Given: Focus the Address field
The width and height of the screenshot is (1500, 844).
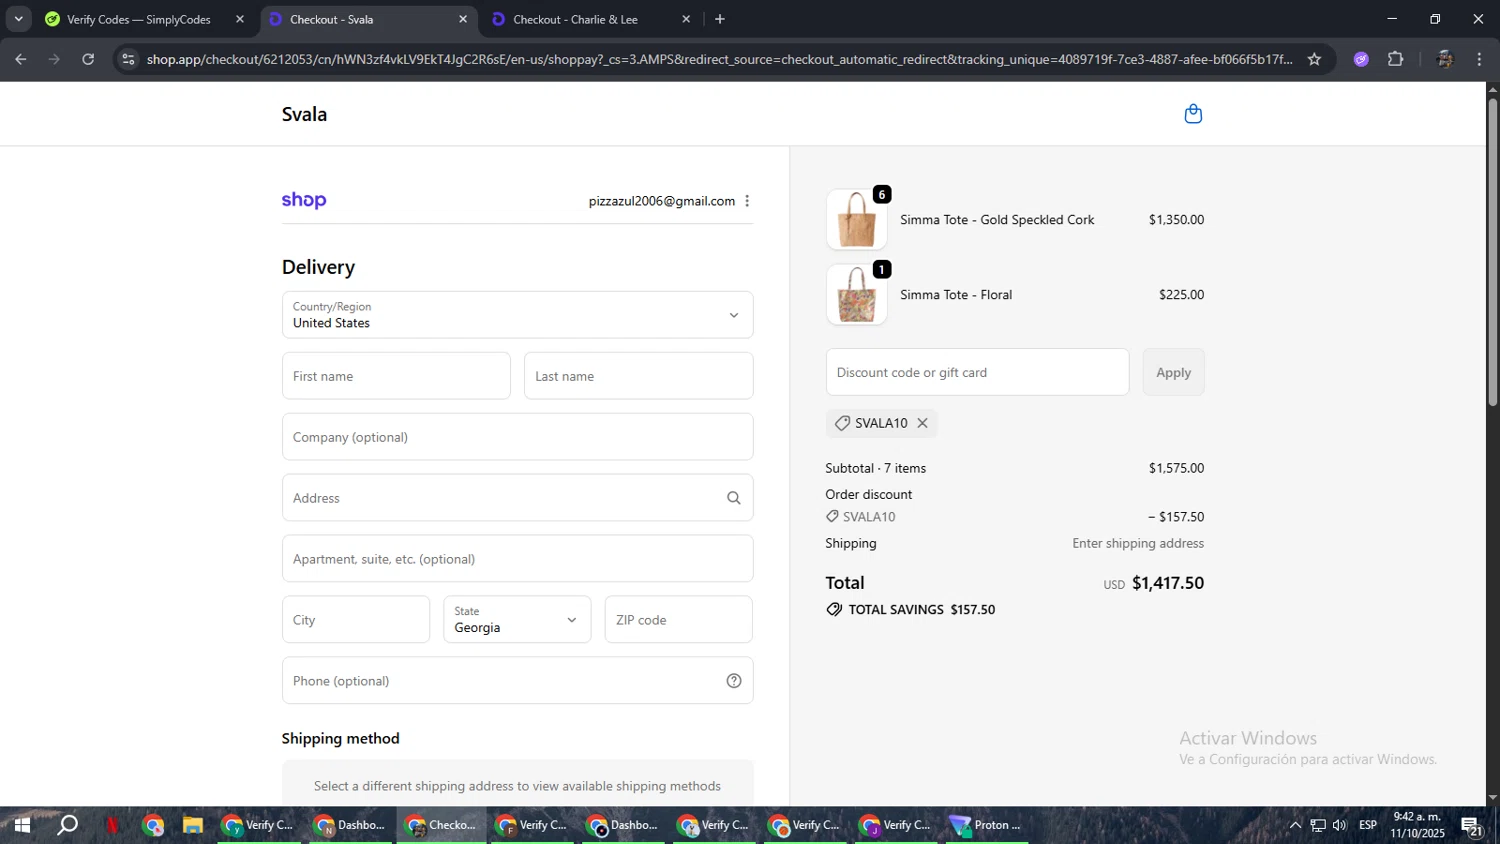Looking at the screenshot, I should [517, 498].
